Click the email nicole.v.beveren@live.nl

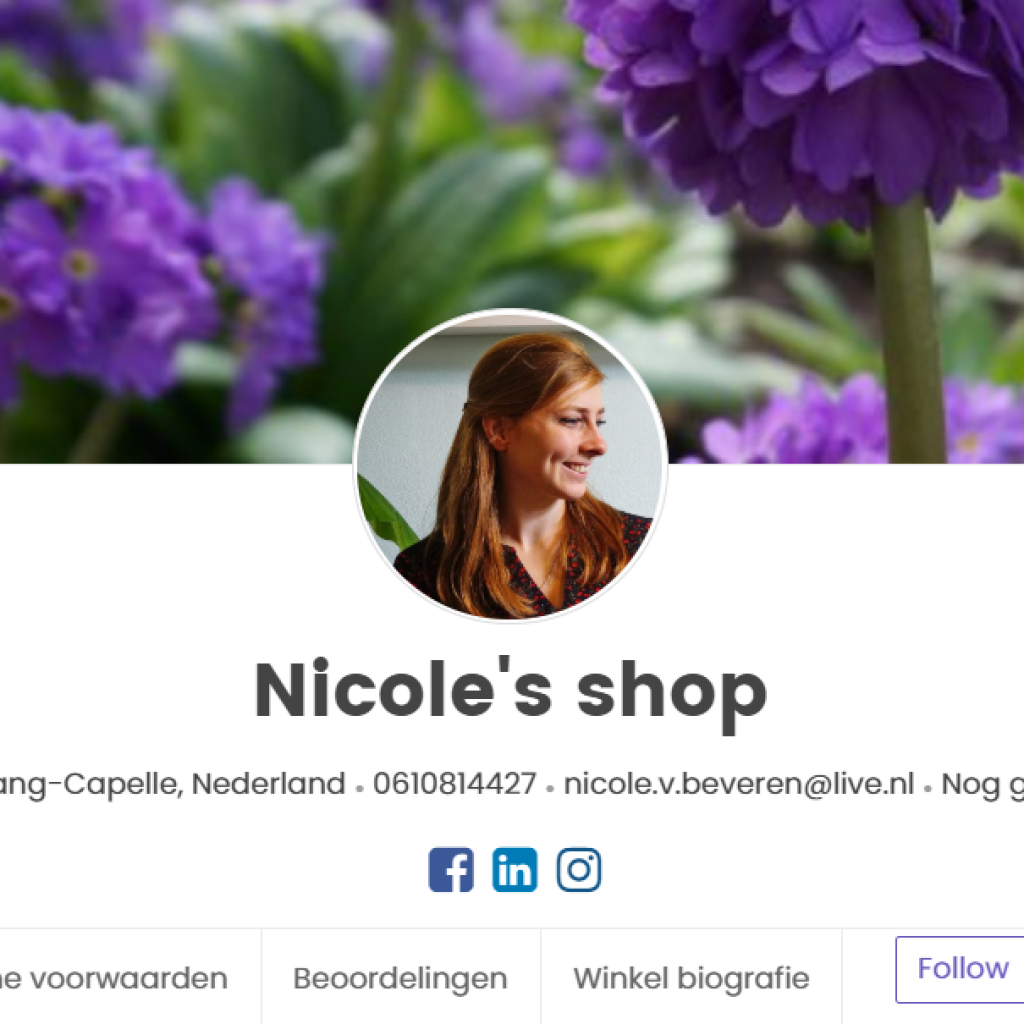pyautogui.click(x=739, y=783)
